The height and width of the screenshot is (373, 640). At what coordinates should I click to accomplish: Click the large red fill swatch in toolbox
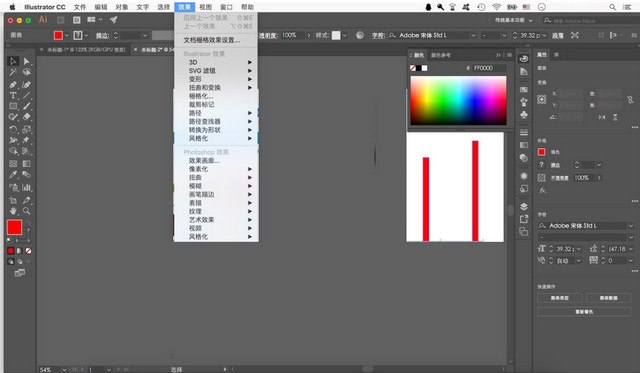click(x=14, y=227)
